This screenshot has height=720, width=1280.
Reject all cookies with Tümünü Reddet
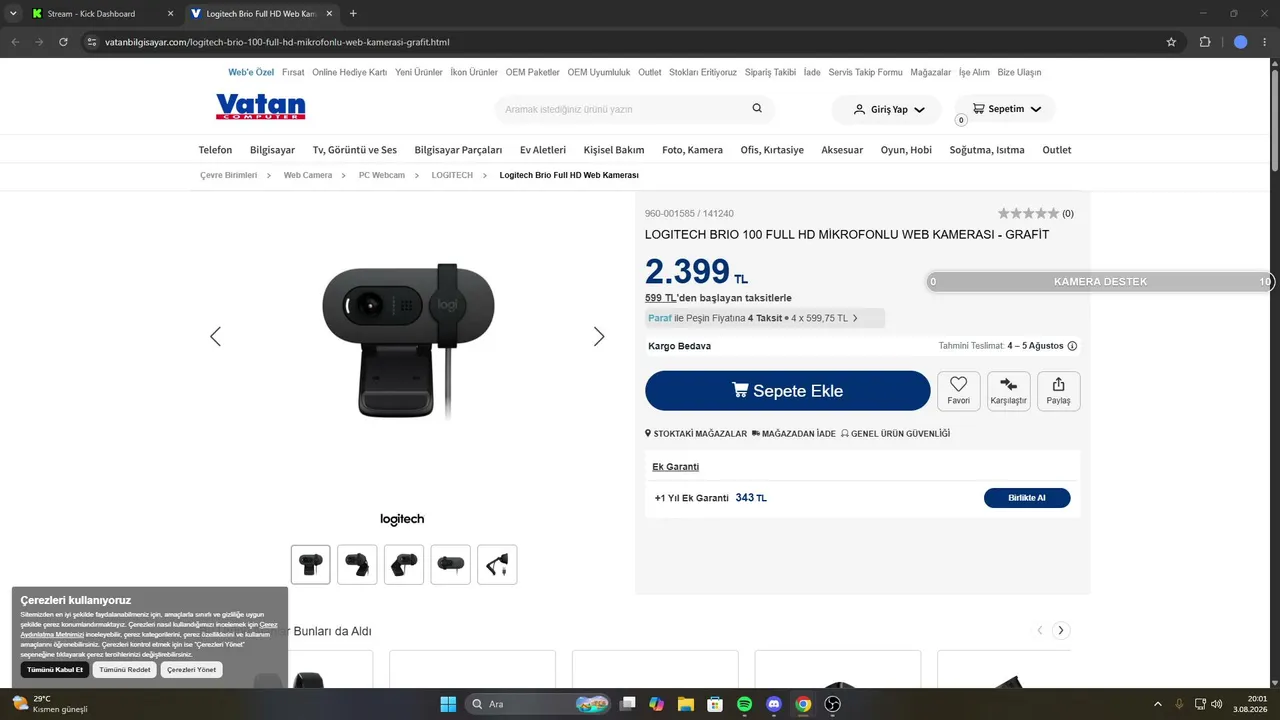[x=125, y=670]
